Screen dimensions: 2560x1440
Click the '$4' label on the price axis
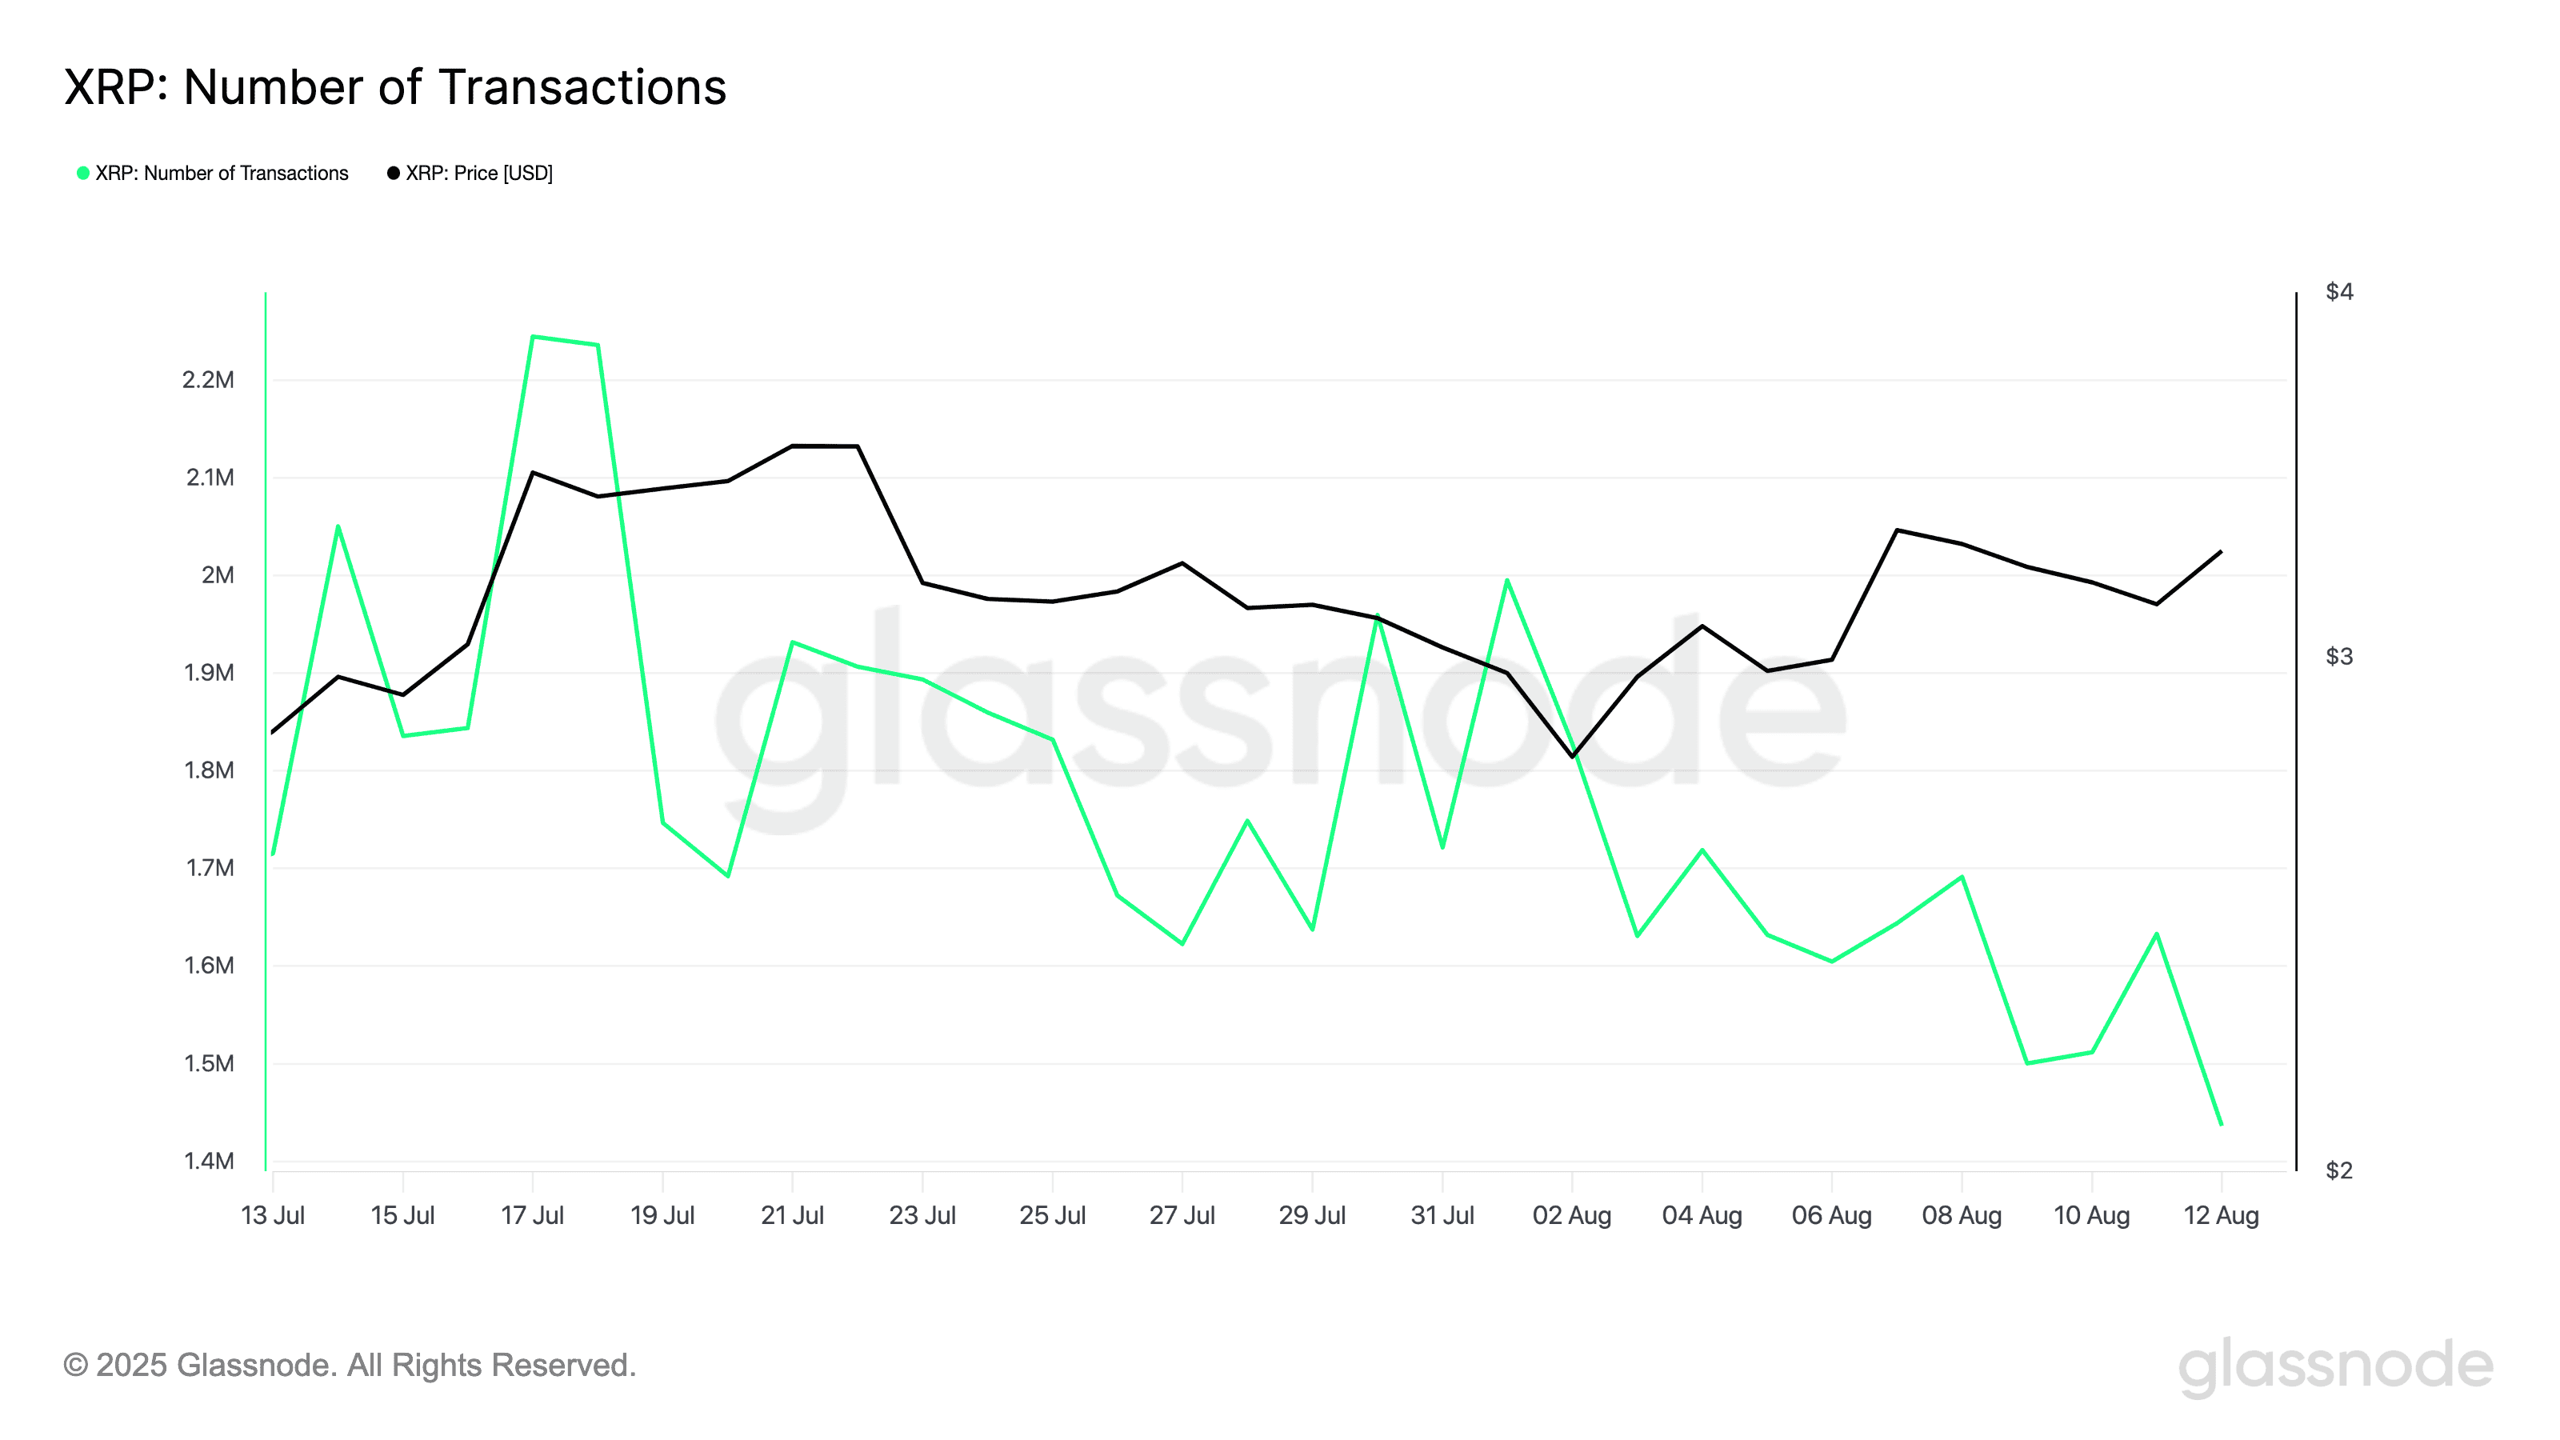pyautogui.click(x=2339, y=292)
